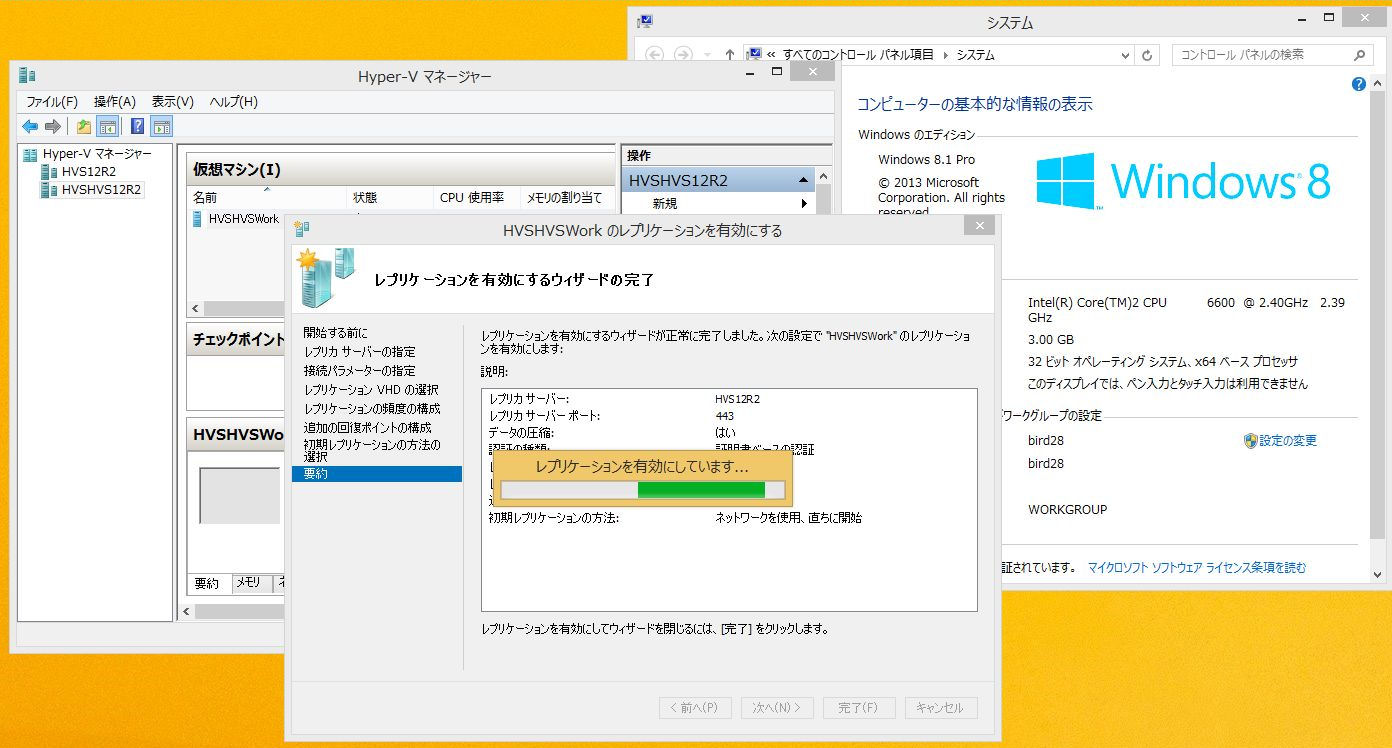
Task: Toggle the Action pane show/hide icon
Action: point(161,126)
